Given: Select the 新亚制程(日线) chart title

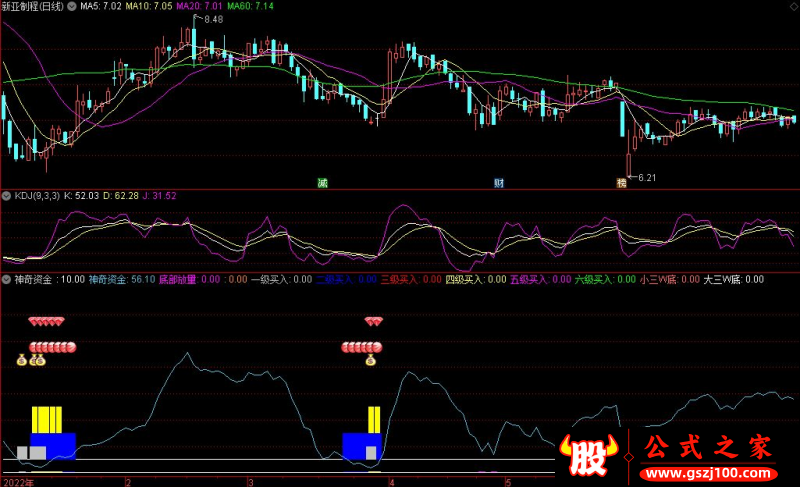Looking at the screenshot, I should click(x=33, y=7).
